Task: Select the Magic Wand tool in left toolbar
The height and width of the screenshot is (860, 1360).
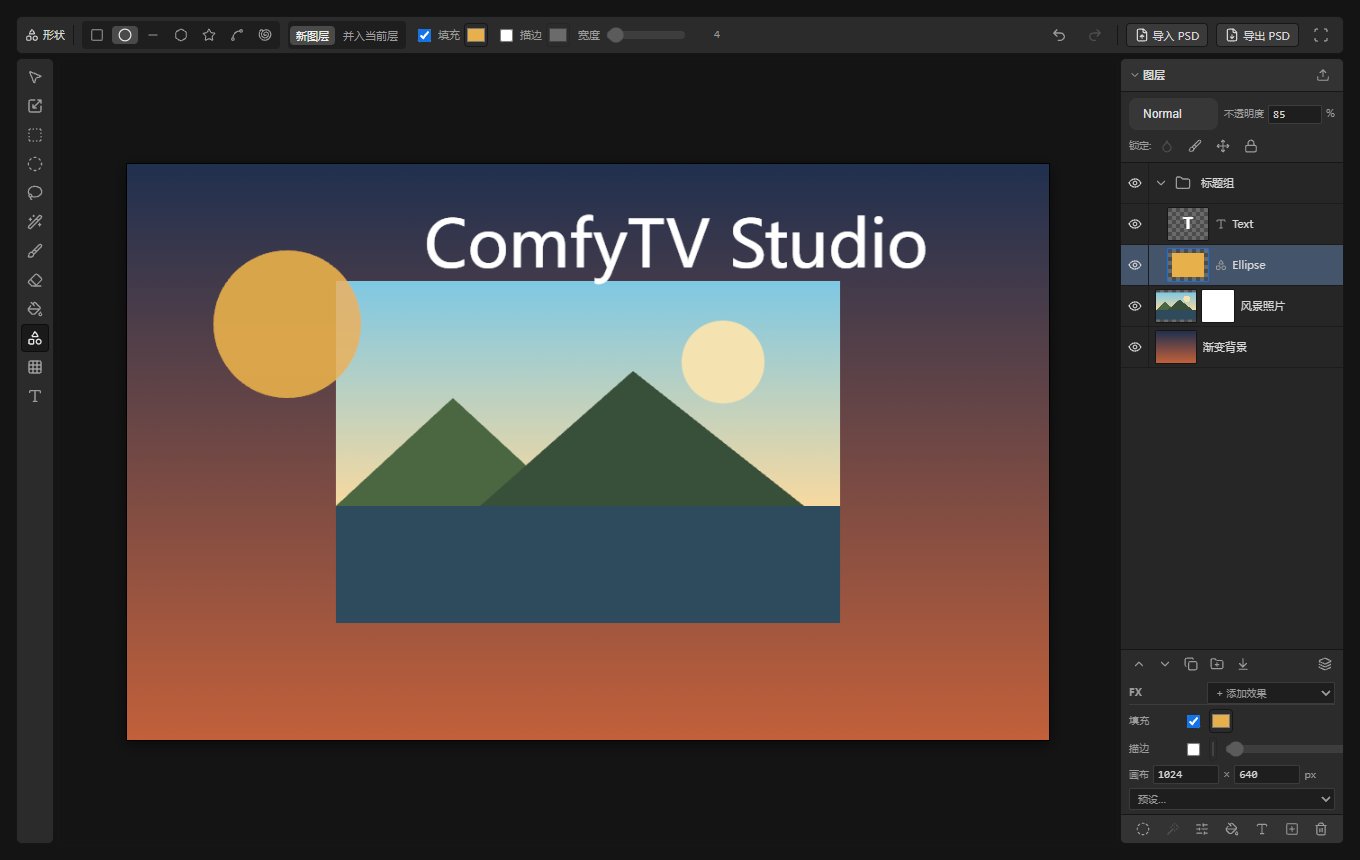Action: pos(35,222)
